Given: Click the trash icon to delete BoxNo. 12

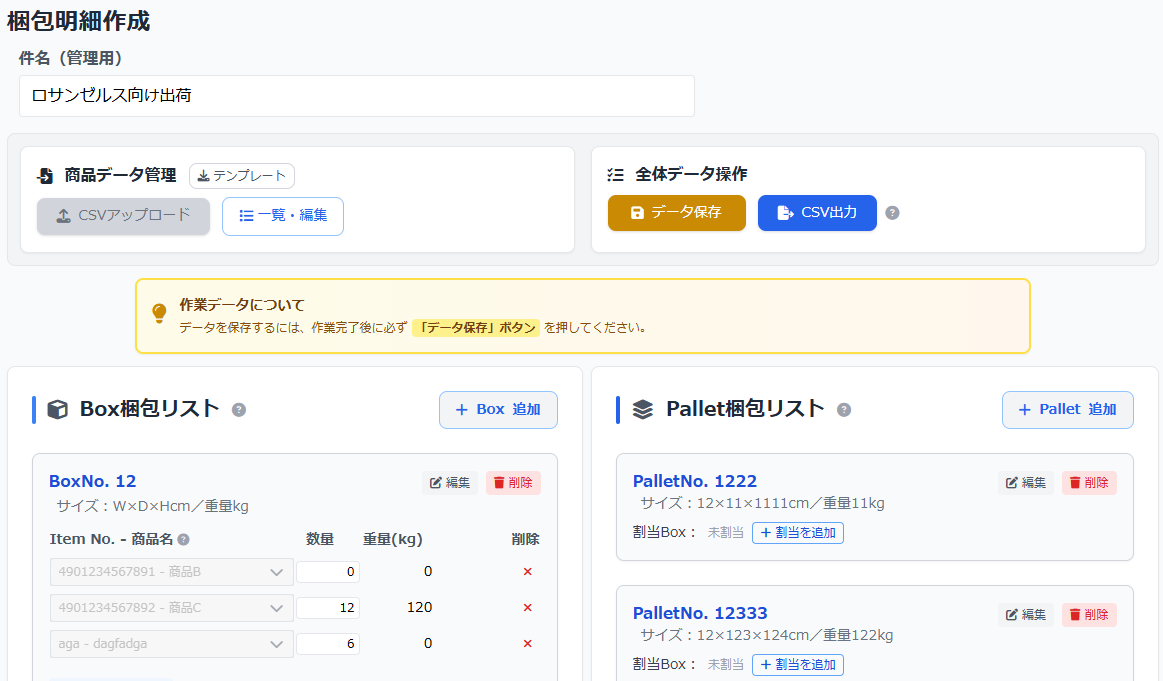Looking at the screenshot, I should coord(513,482).
